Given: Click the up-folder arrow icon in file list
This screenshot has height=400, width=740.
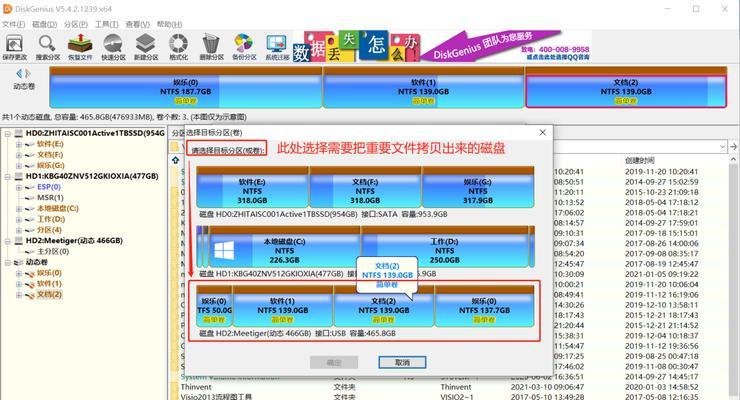Looking at the screenshot, I should 176,160.
